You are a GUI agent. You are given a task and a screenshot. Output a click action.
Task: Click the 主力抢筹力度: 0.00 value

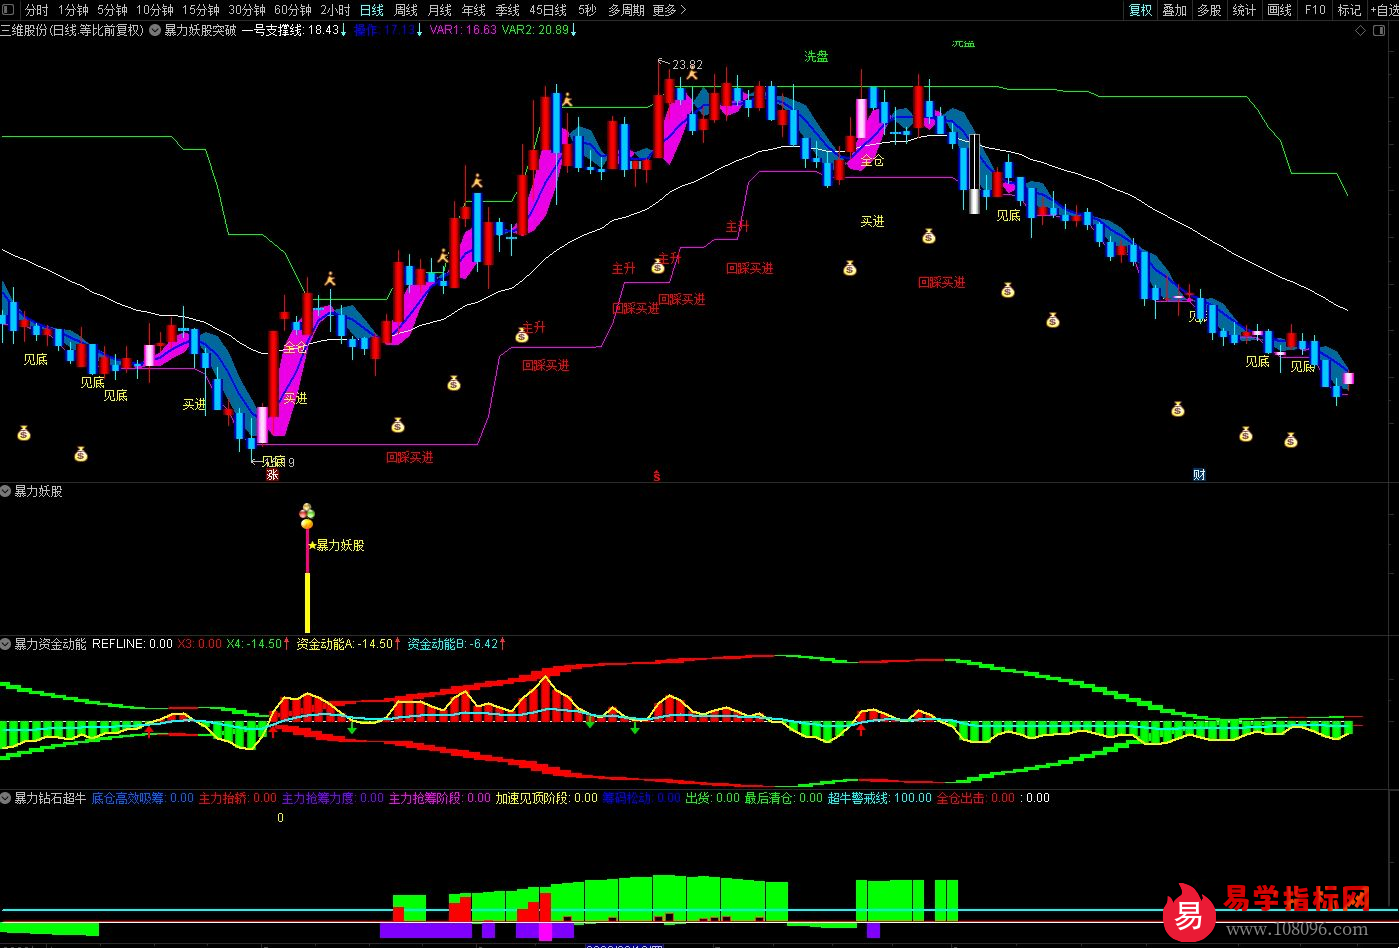(x=332, y=798)
